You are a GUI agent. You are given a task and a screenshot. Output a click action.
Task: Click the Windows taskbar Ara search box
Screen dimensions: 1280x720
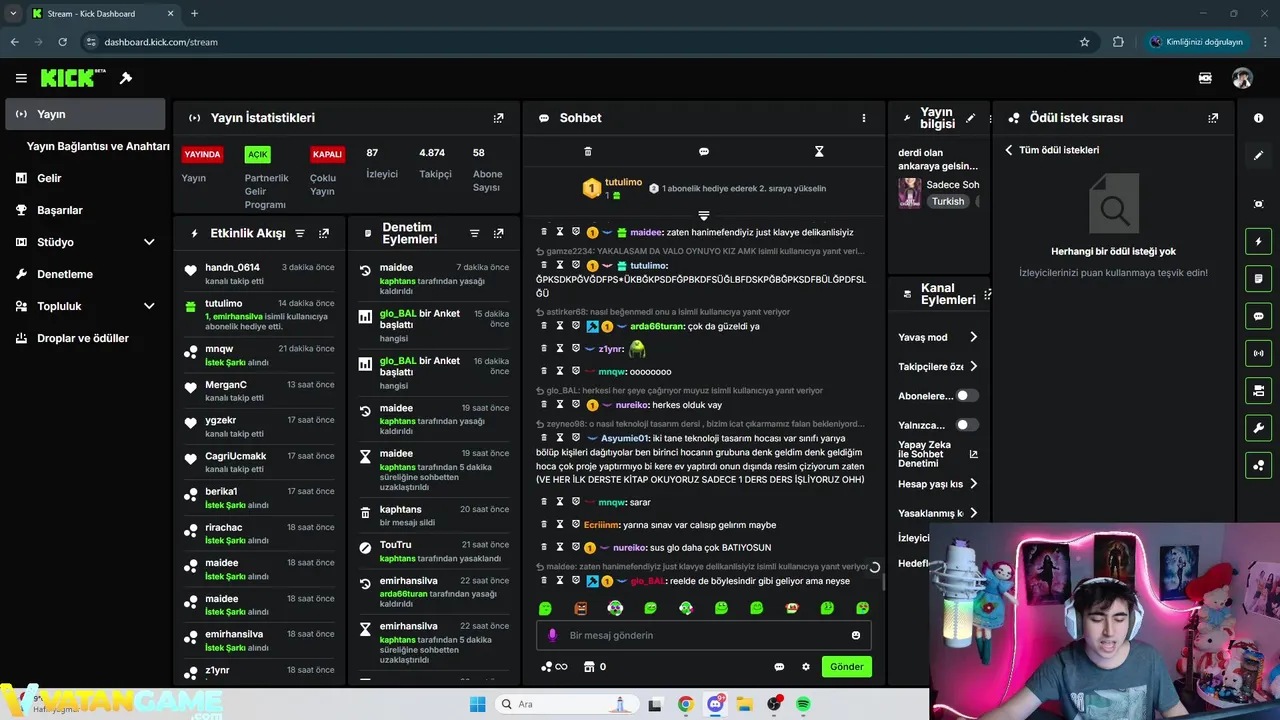tap(566, 704)
